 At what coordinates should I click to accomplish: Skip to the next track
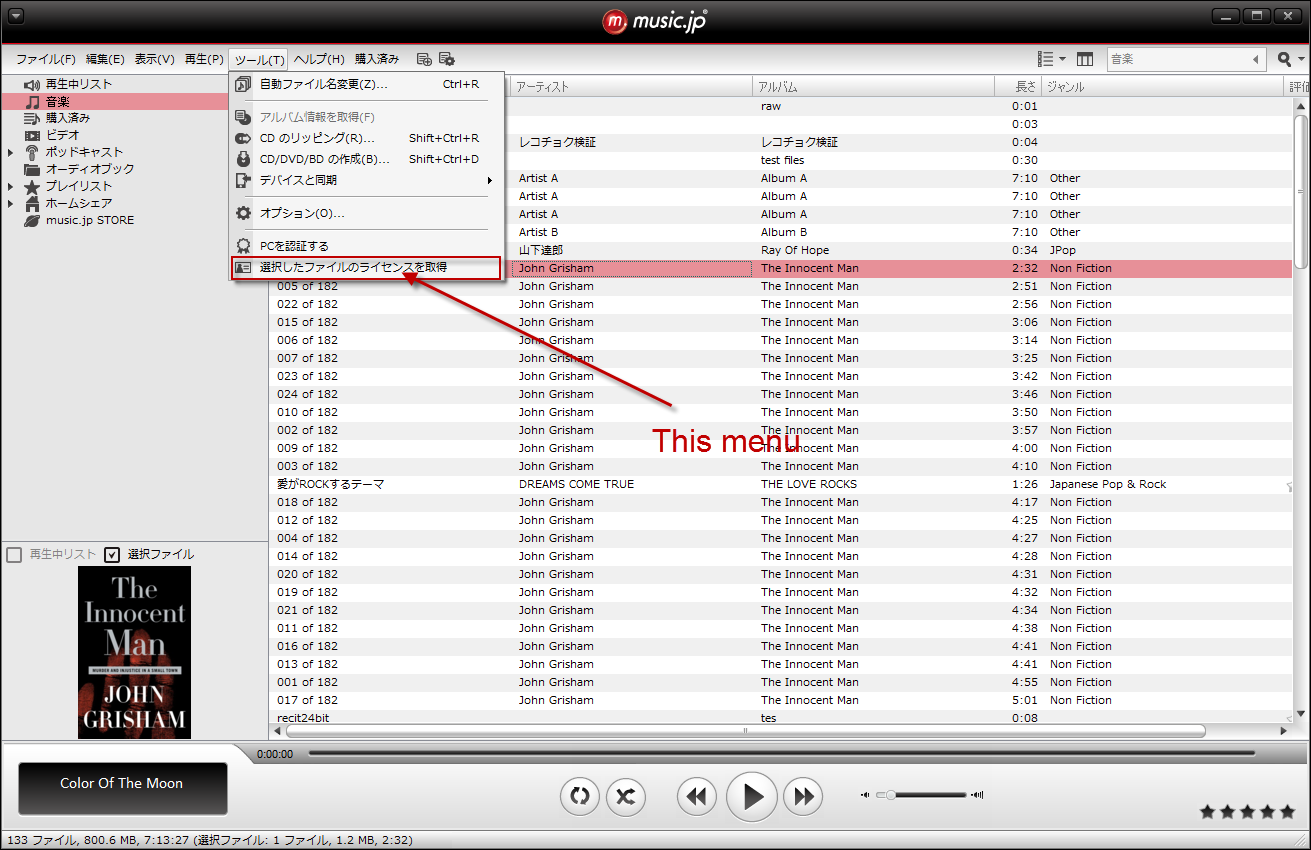(x=802, y=796)
